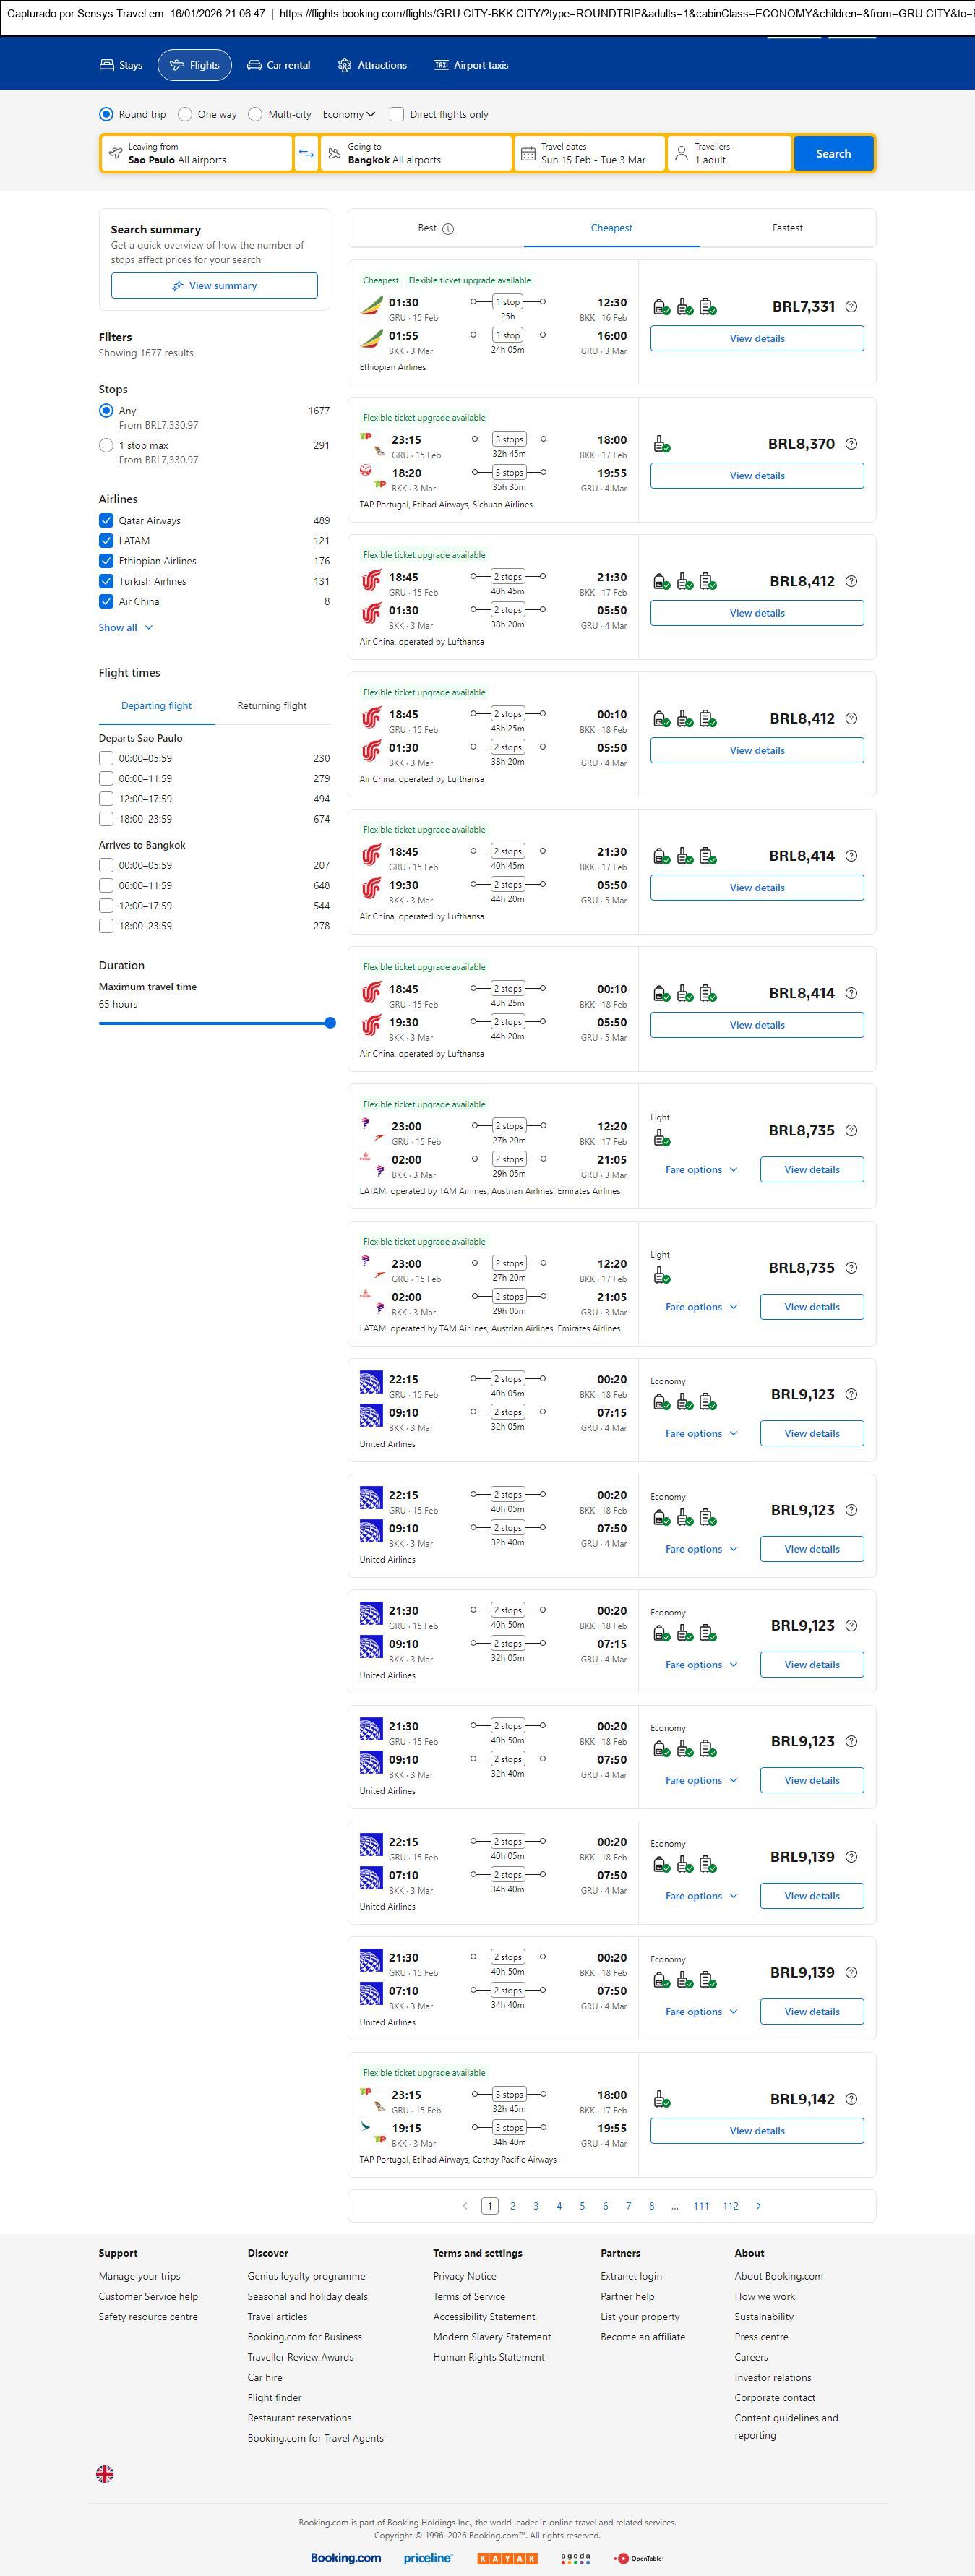Expand Fare options for the BRL8,735 LATAM flight
975x2576 pixels.
tap(701, 1170)
